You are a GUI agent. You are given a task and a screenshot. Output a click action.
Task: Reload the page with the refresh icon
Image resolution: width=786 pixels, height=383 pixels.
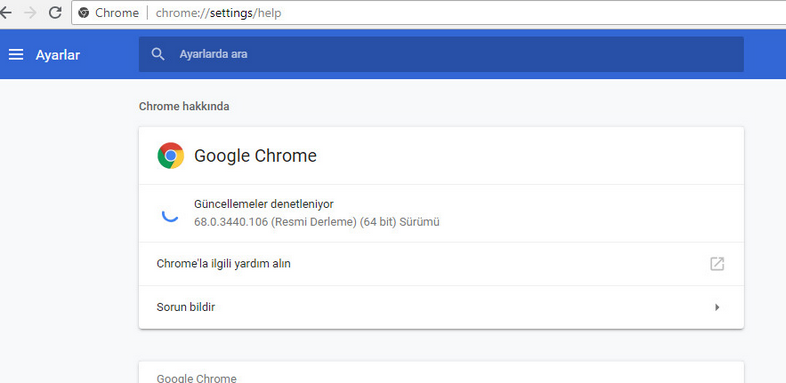[55, 13]
